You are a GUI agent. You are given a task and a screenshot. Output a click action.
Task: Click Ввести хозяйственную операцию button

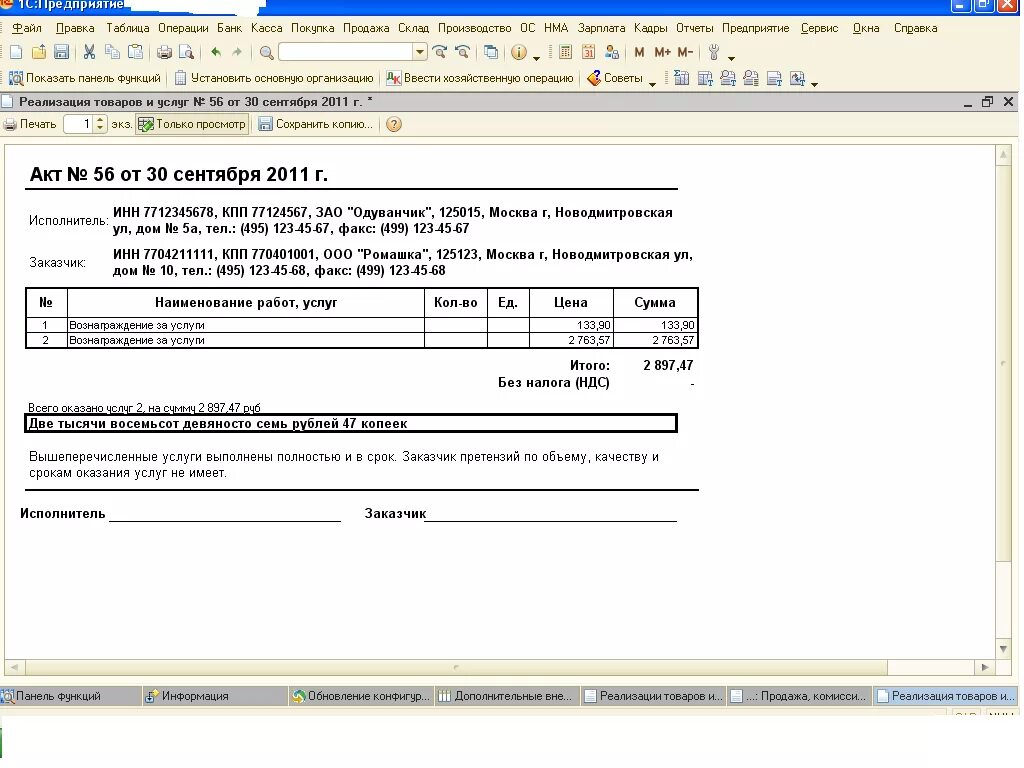click(479, 78)
